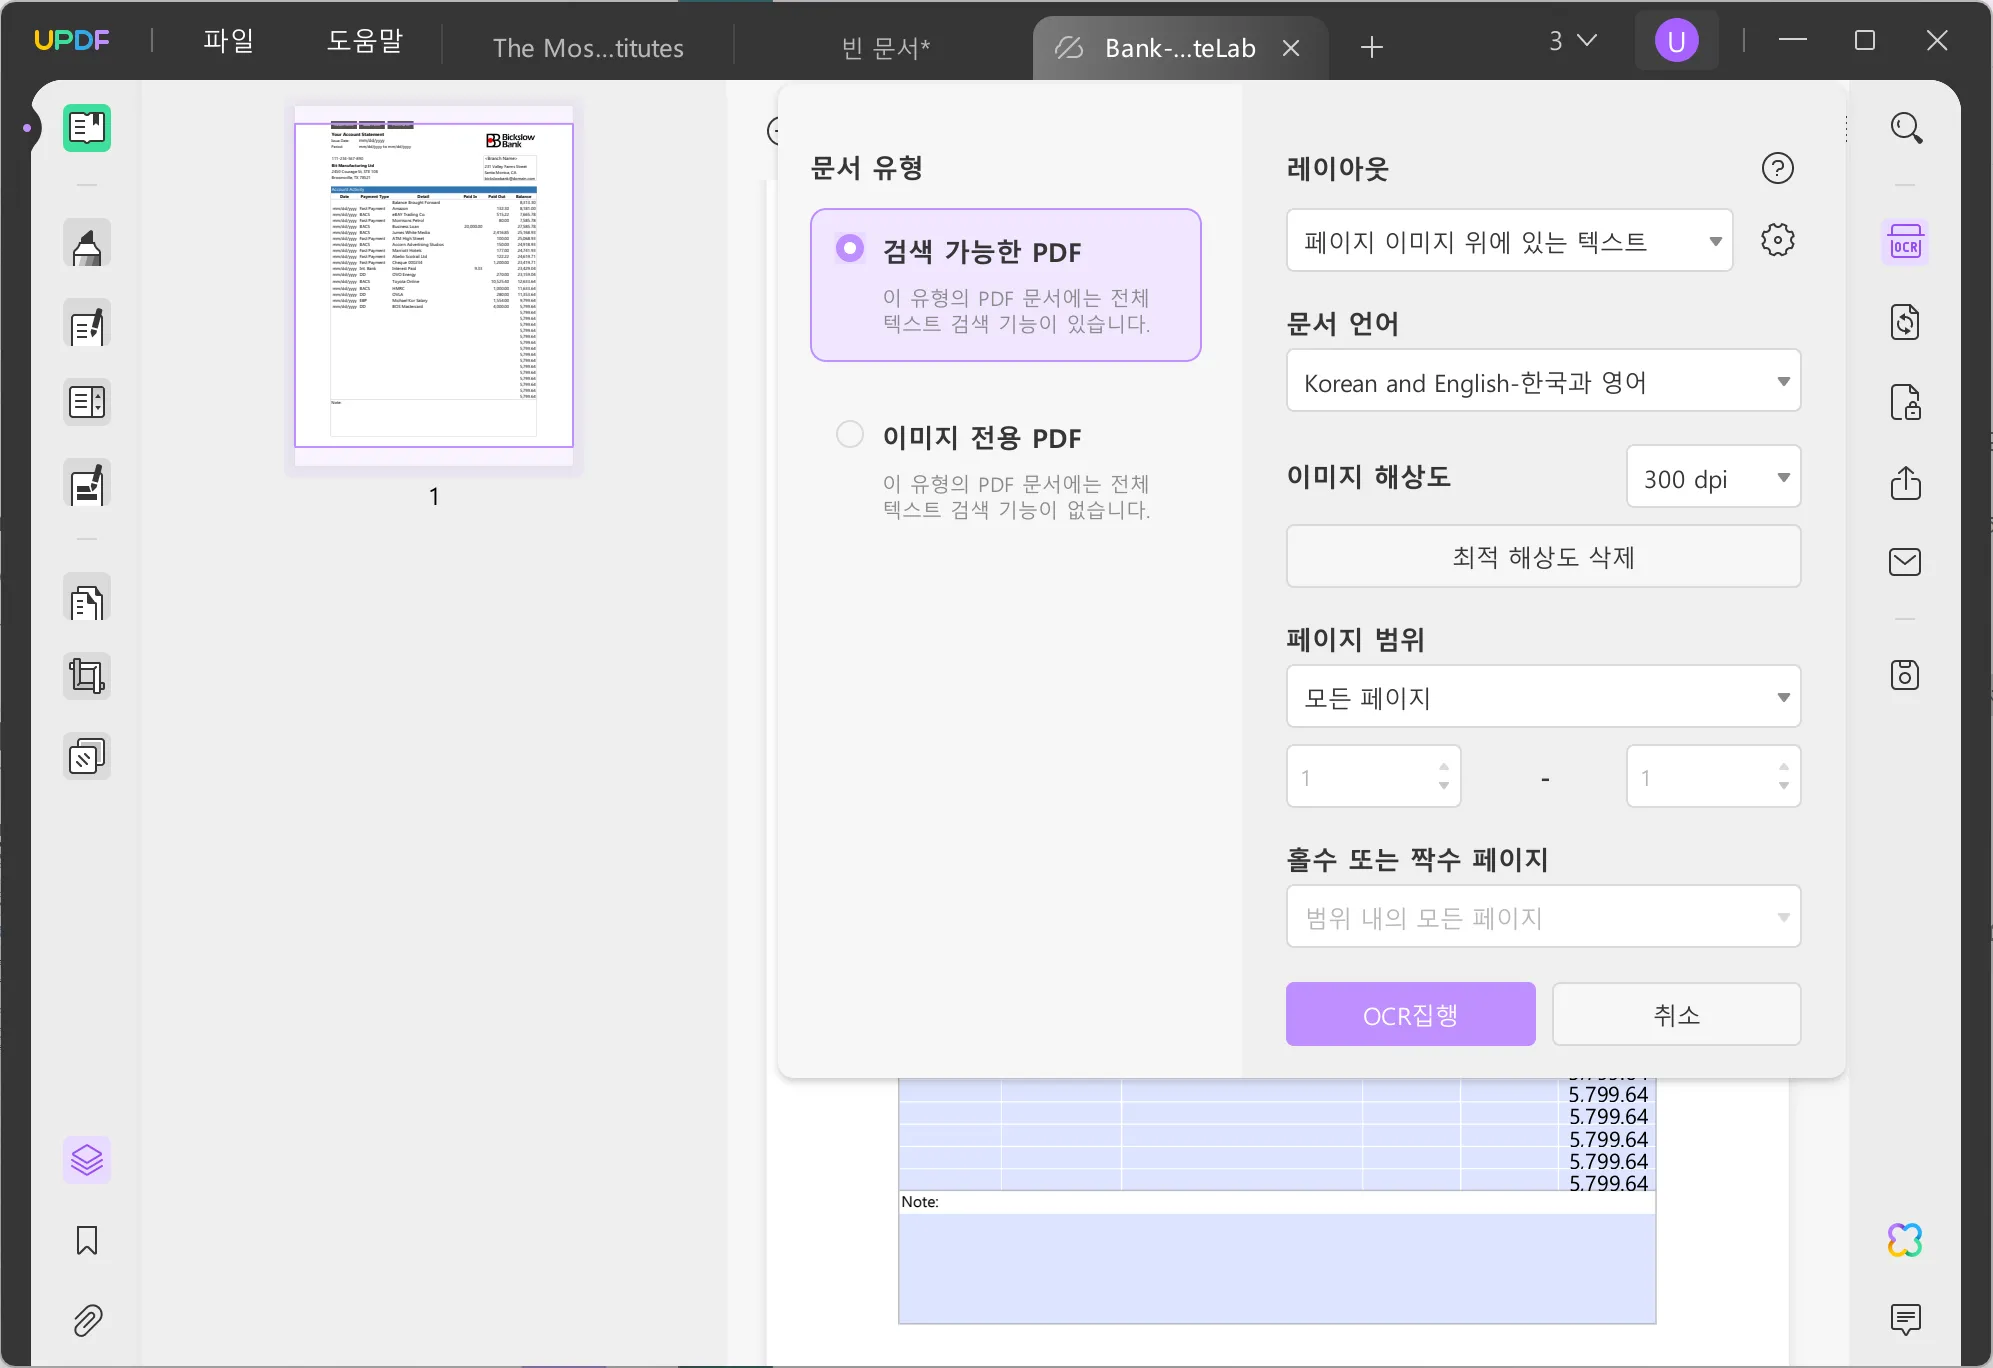Click the Share export icon

[1905, 483]
